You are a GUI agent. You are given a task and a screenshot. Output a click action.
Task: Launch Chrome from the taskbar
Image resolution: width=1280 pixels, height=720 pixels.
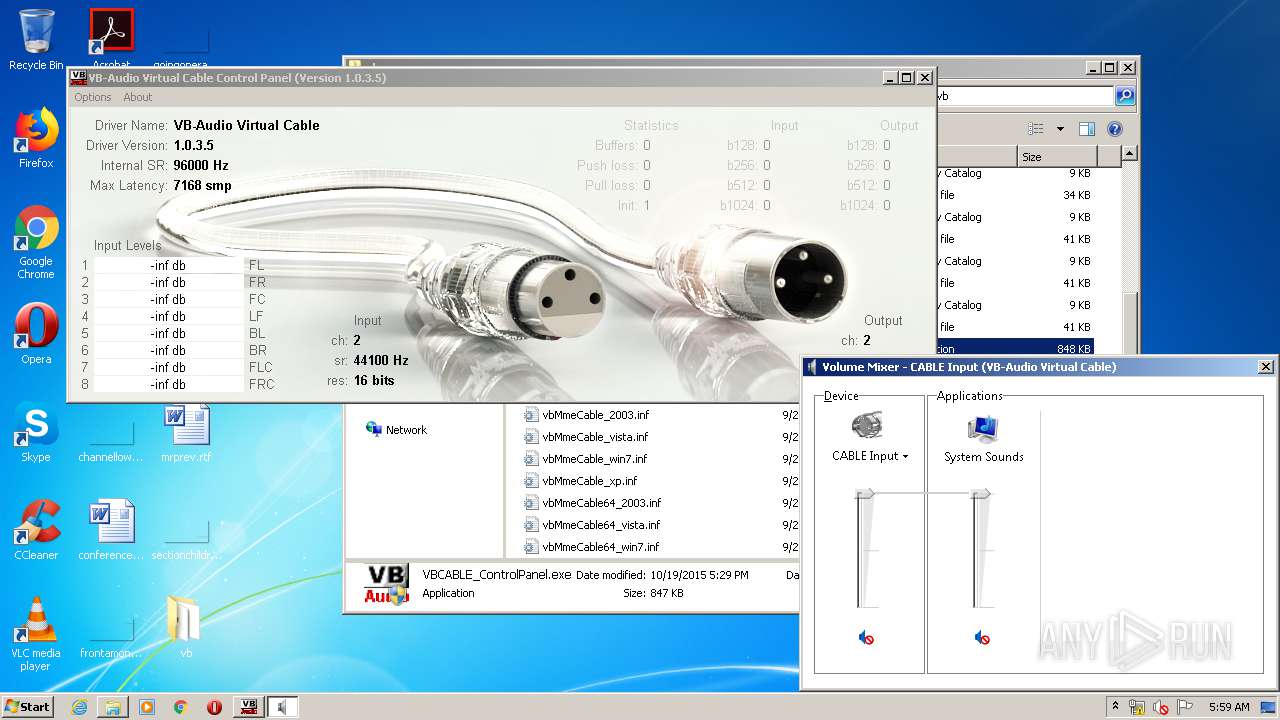(x=181, y=707)
